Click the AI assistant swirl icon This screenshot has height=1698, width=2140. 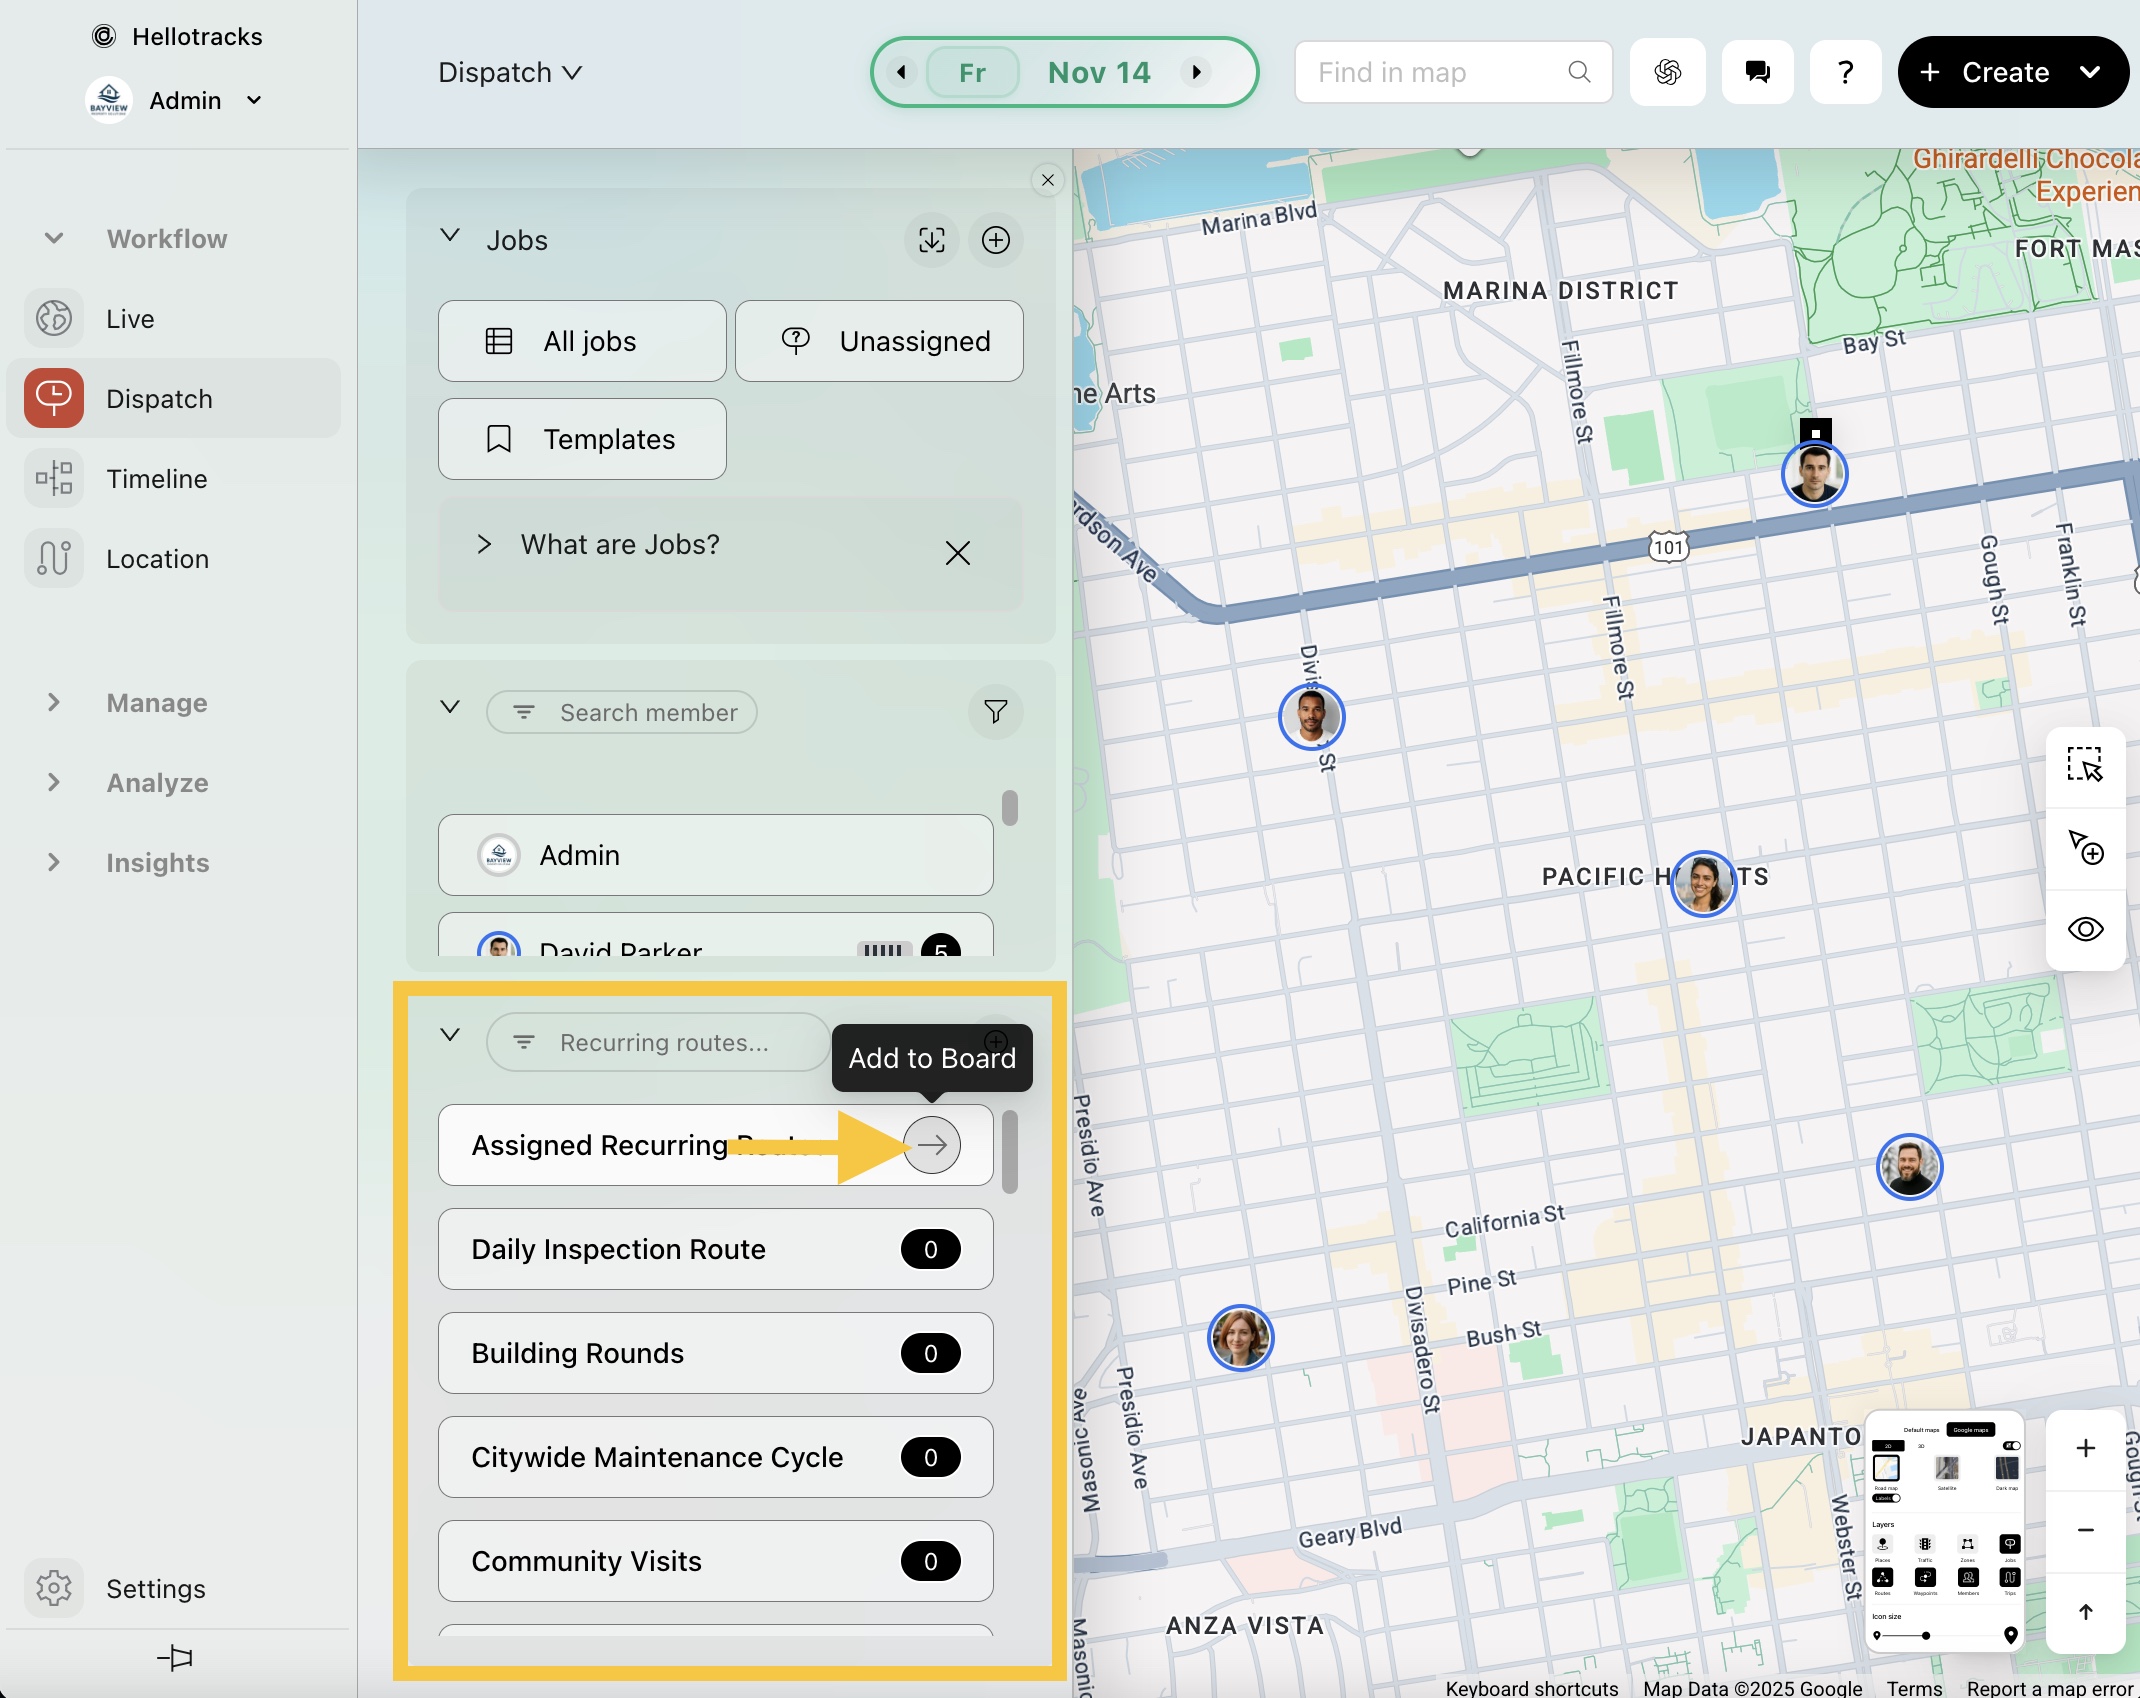[x=1667, y=72]
